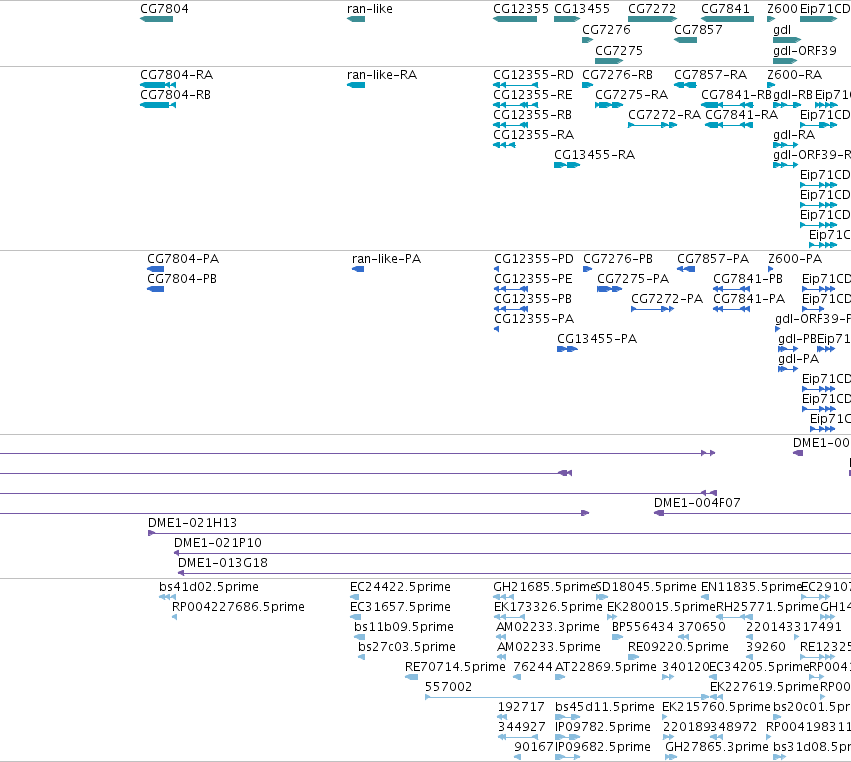Select transcript CG7804-RA
851x762 pixels.
[176, 75]
